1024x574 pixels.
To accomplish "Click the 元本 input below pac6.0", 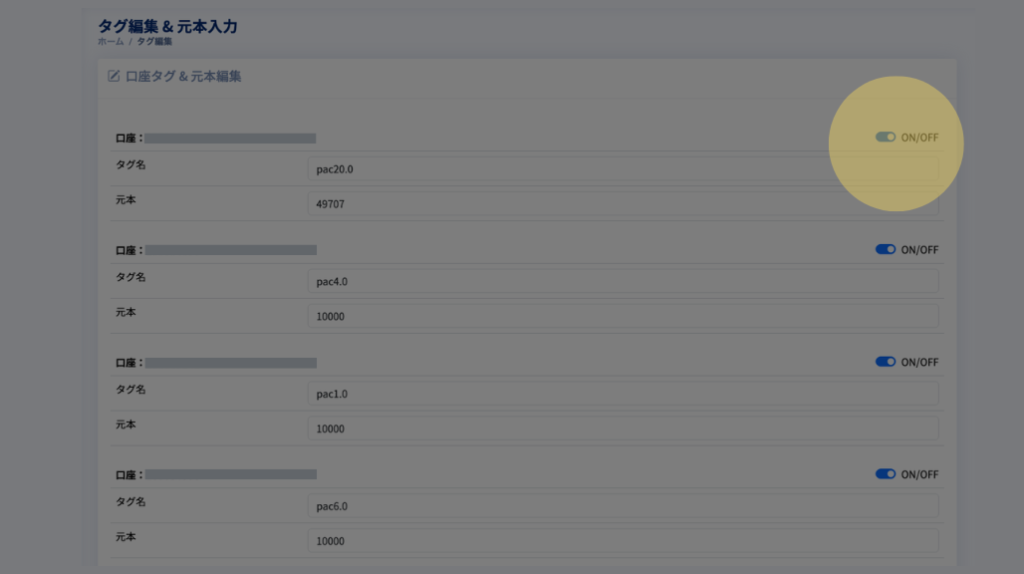I will point(622,540).
